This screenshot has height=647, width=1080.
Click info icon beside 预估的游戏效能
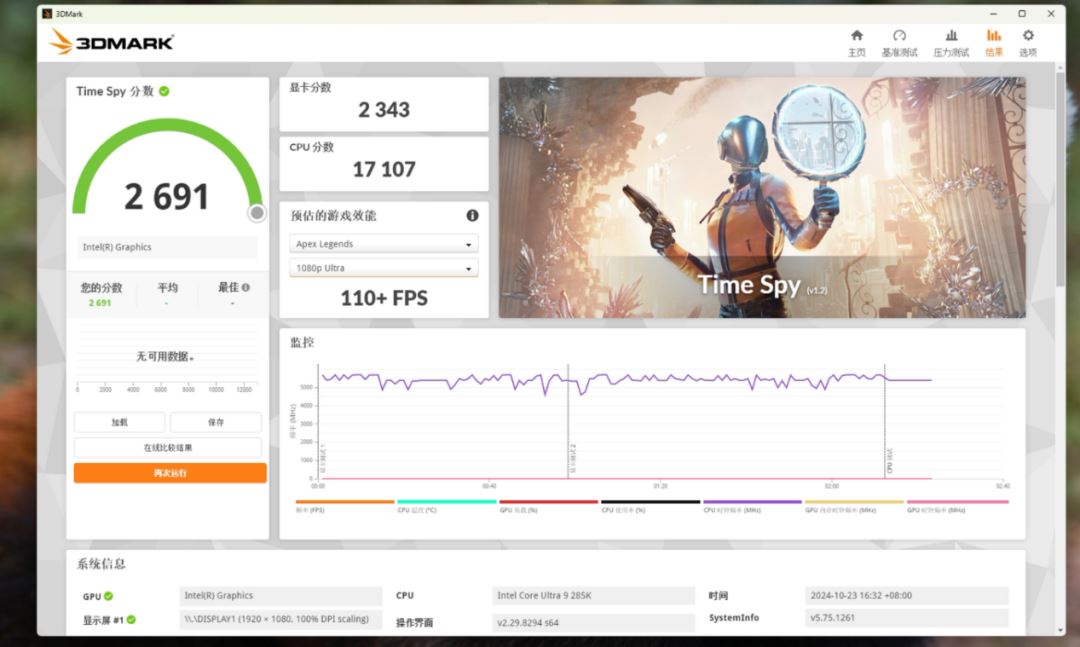click(x=472, y=215)
